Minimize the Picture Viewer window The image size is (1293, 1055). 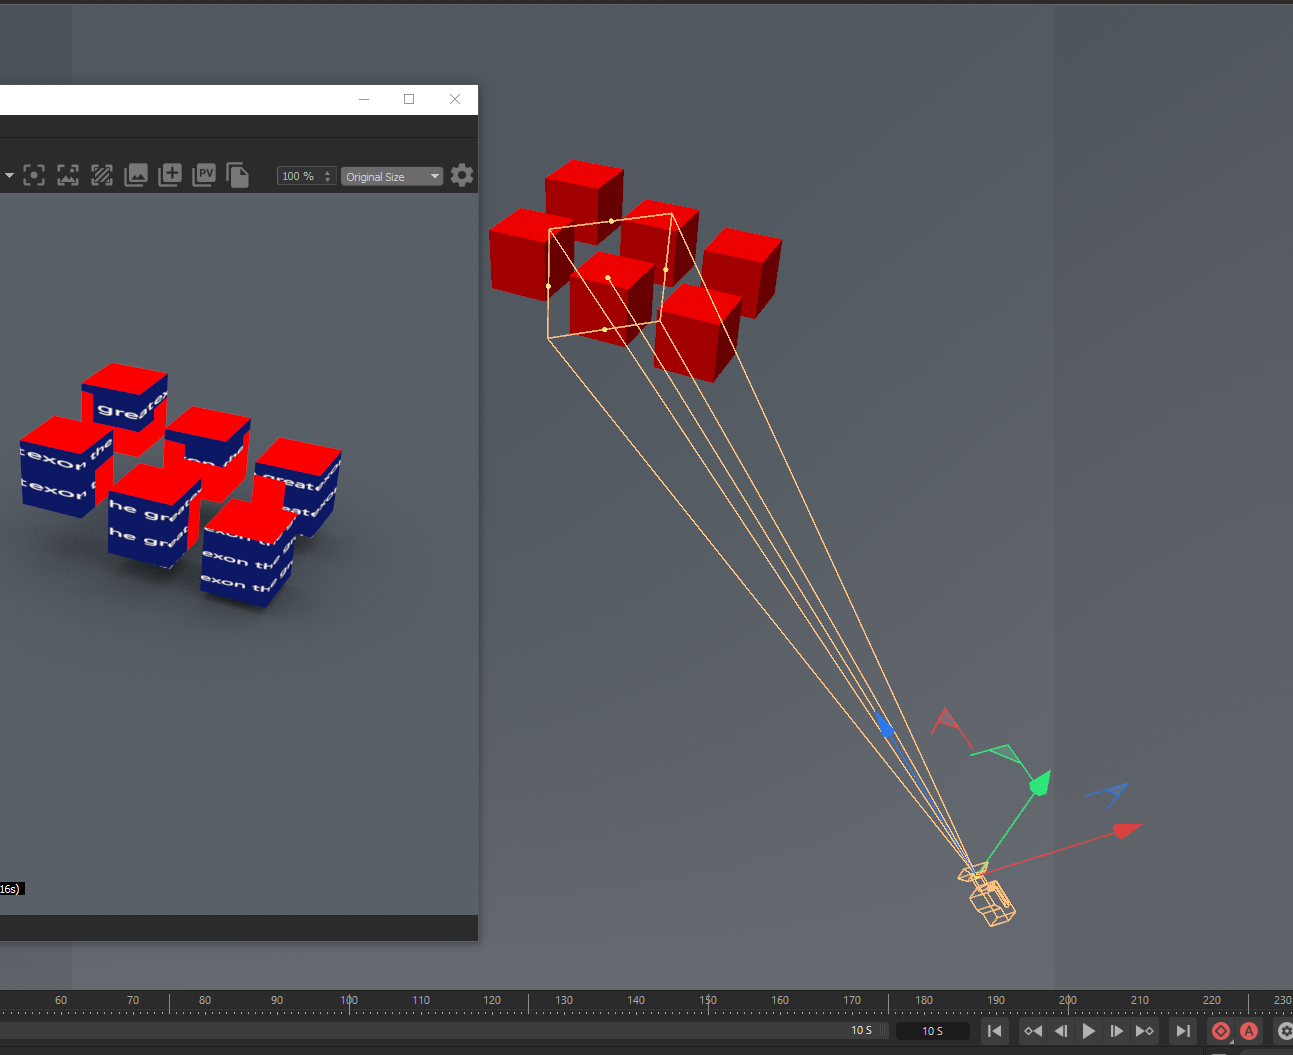pos(364,99)
